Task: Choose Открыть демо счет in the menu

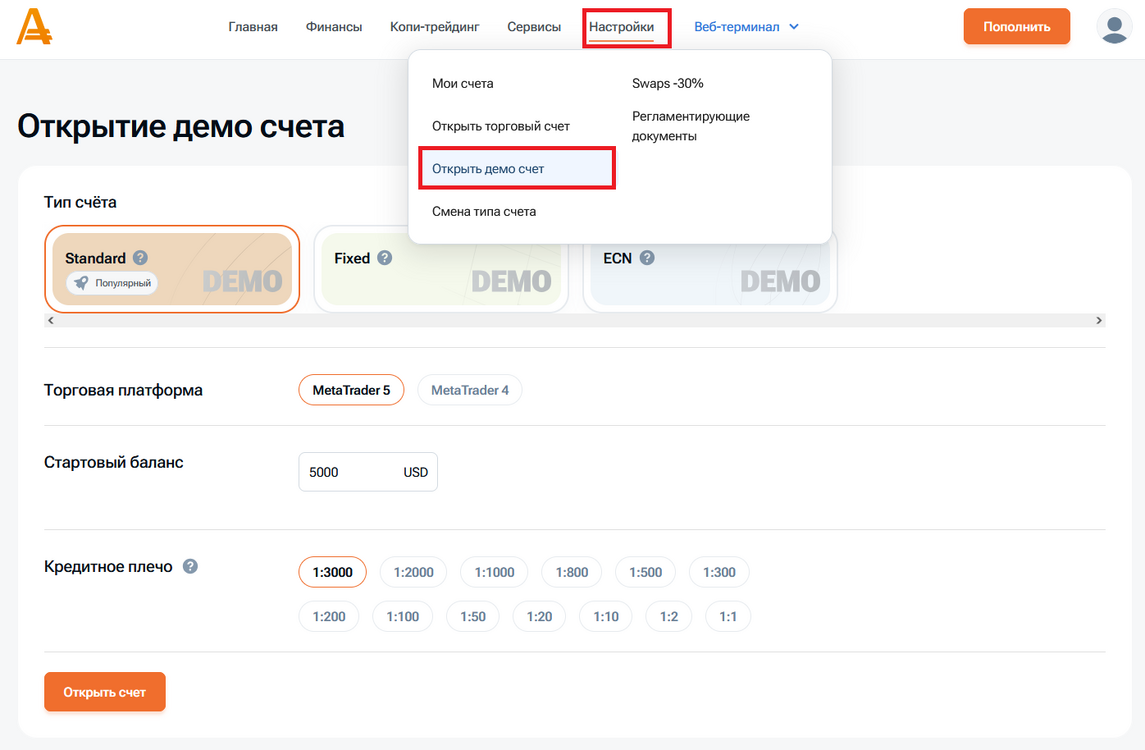Action: (517, 169)
